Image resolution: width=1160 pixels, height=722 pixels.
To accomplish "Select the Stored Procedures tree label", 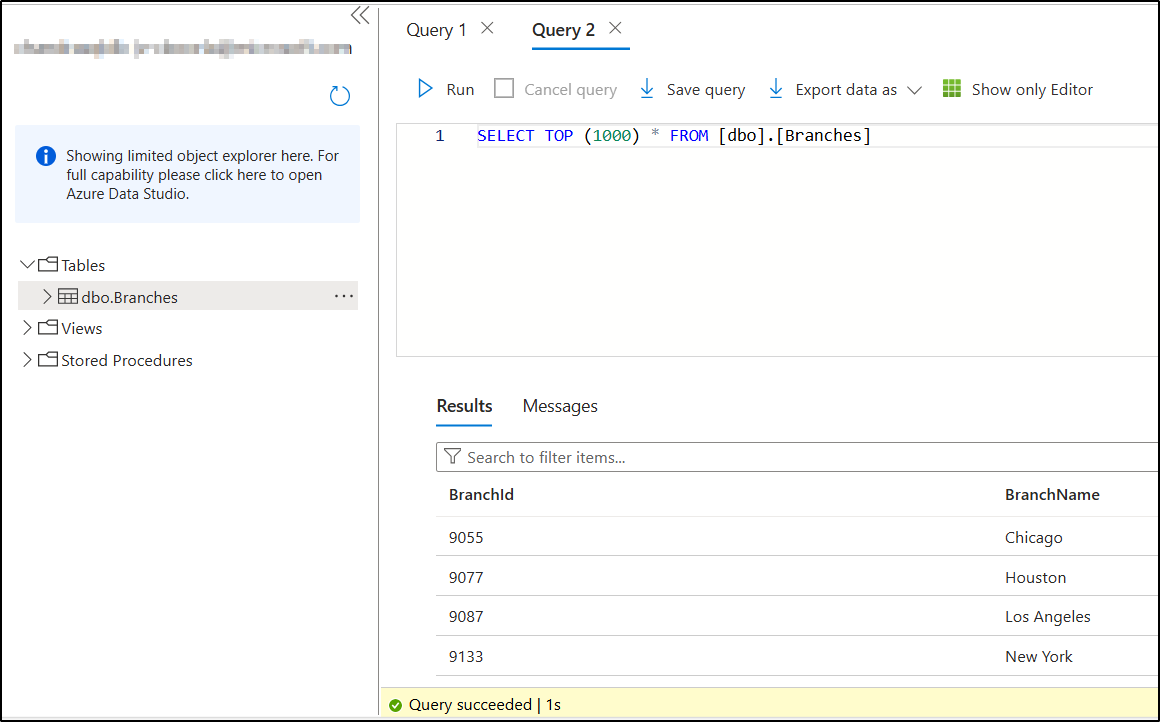I will [127, 360].
